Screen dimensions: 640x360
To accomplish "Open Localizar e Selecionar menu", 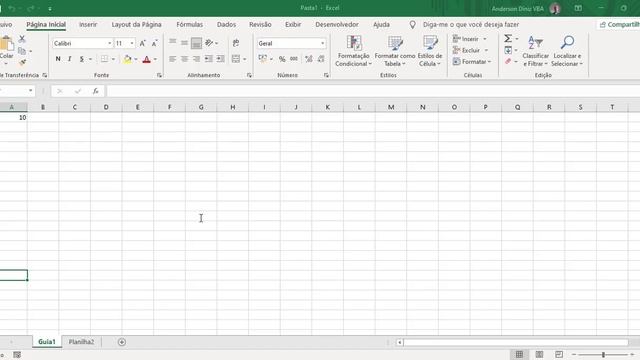I will click(x=567, y=51).
